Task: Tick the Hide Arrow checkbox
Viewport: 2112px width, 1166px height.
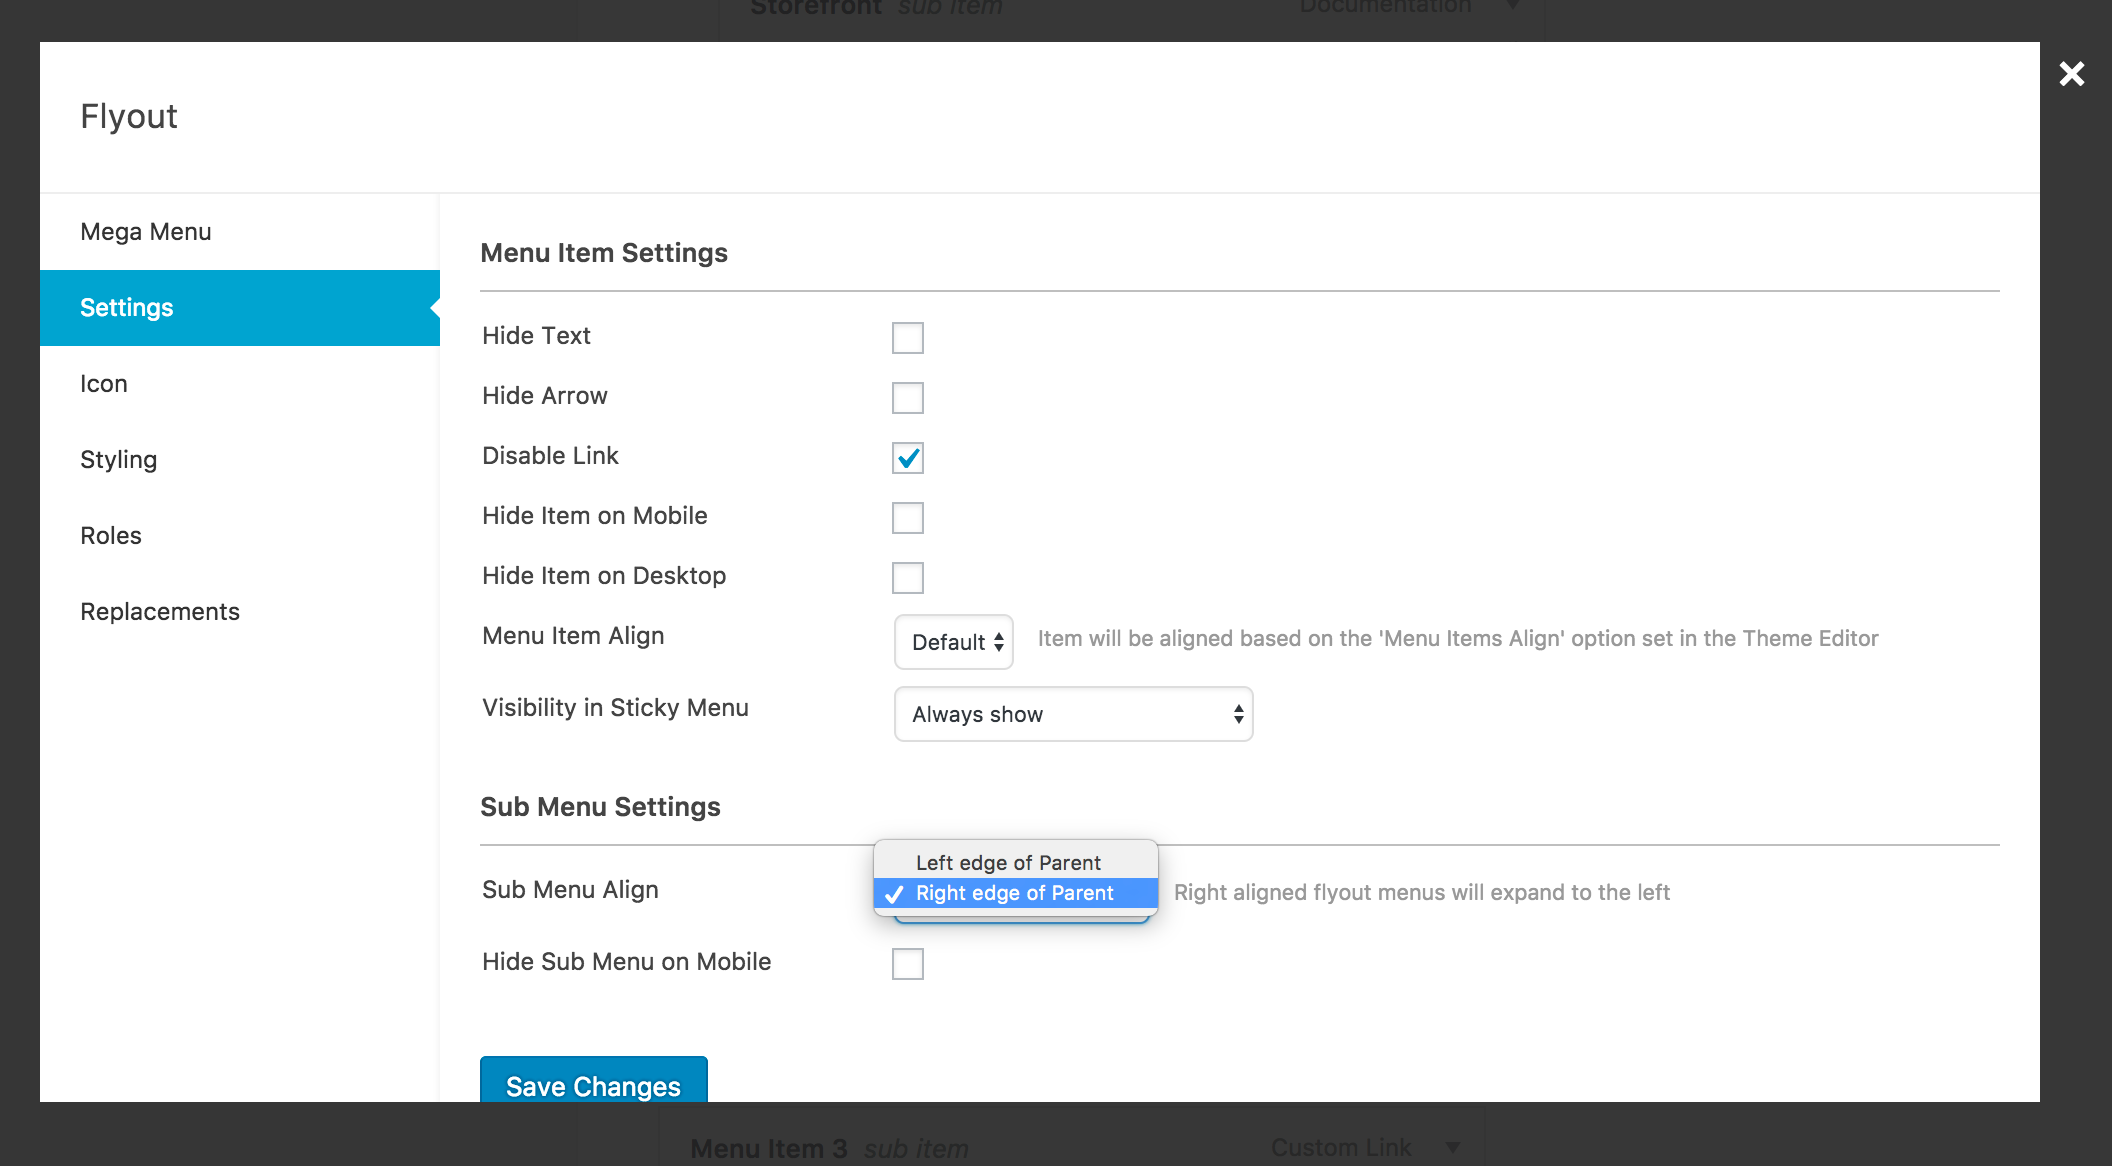Action: pos(907,398)
